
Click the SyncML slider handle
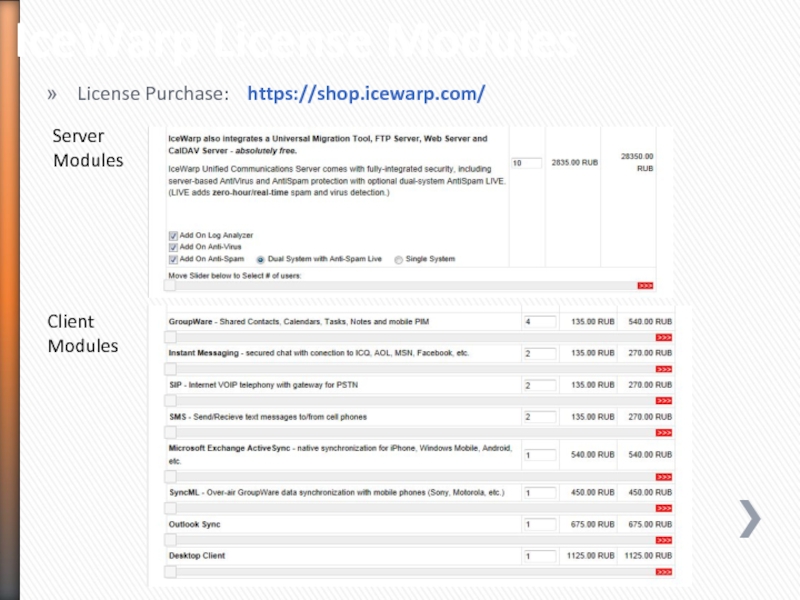[170, 508]
